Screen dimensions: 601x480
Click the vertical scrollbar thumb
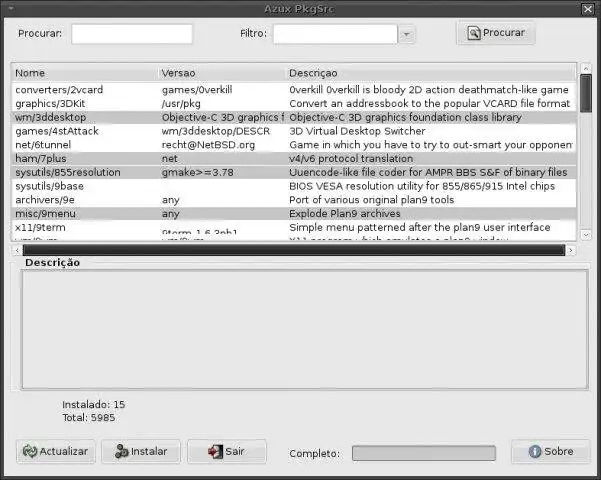point(586,93)
